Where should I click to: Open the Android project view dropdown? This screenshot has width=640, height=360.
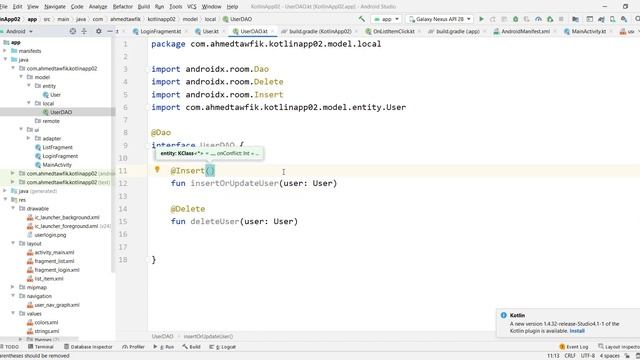pos(18,31)
